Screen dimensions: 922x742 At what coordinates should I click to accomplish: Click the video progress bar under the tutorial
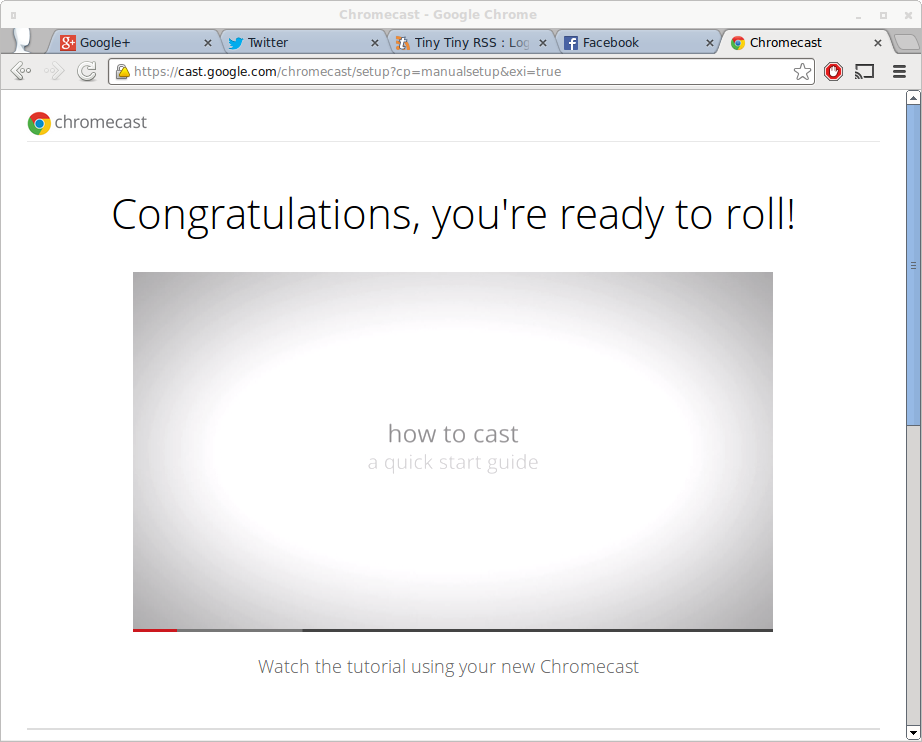[453, 630]
